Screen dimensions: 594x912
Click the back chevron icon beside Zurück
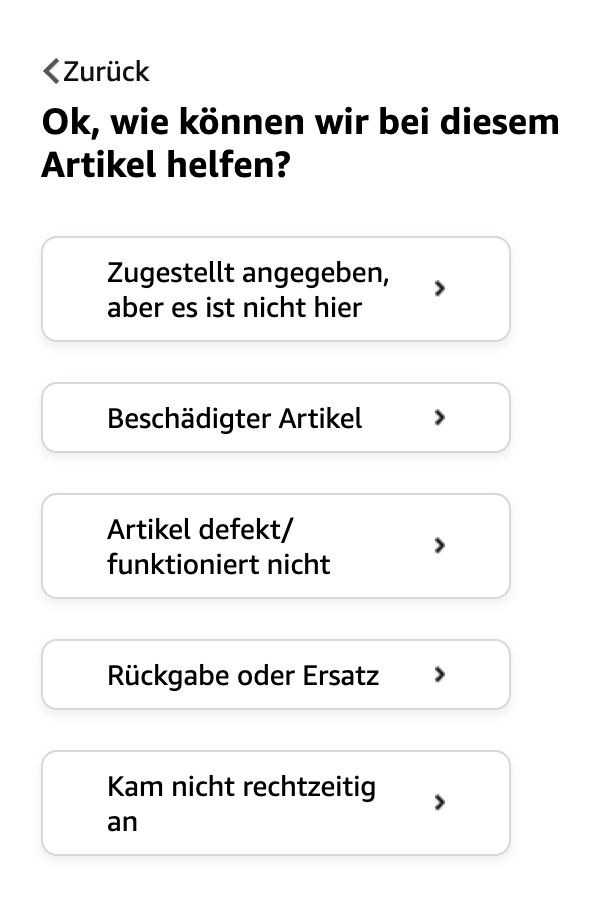[x=51, y=71]
